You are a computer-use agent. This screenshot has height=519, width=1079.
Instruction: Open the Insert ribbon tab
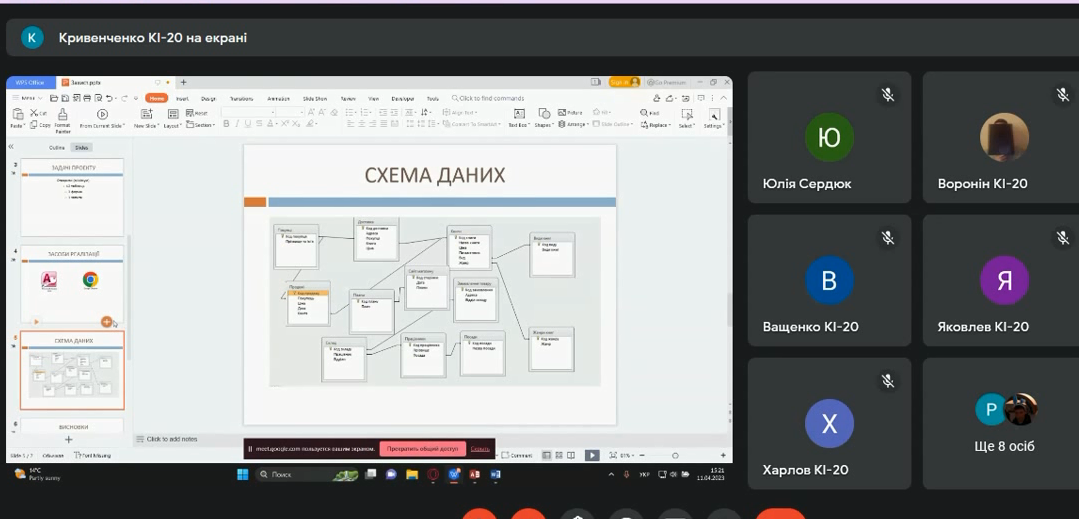182,98
